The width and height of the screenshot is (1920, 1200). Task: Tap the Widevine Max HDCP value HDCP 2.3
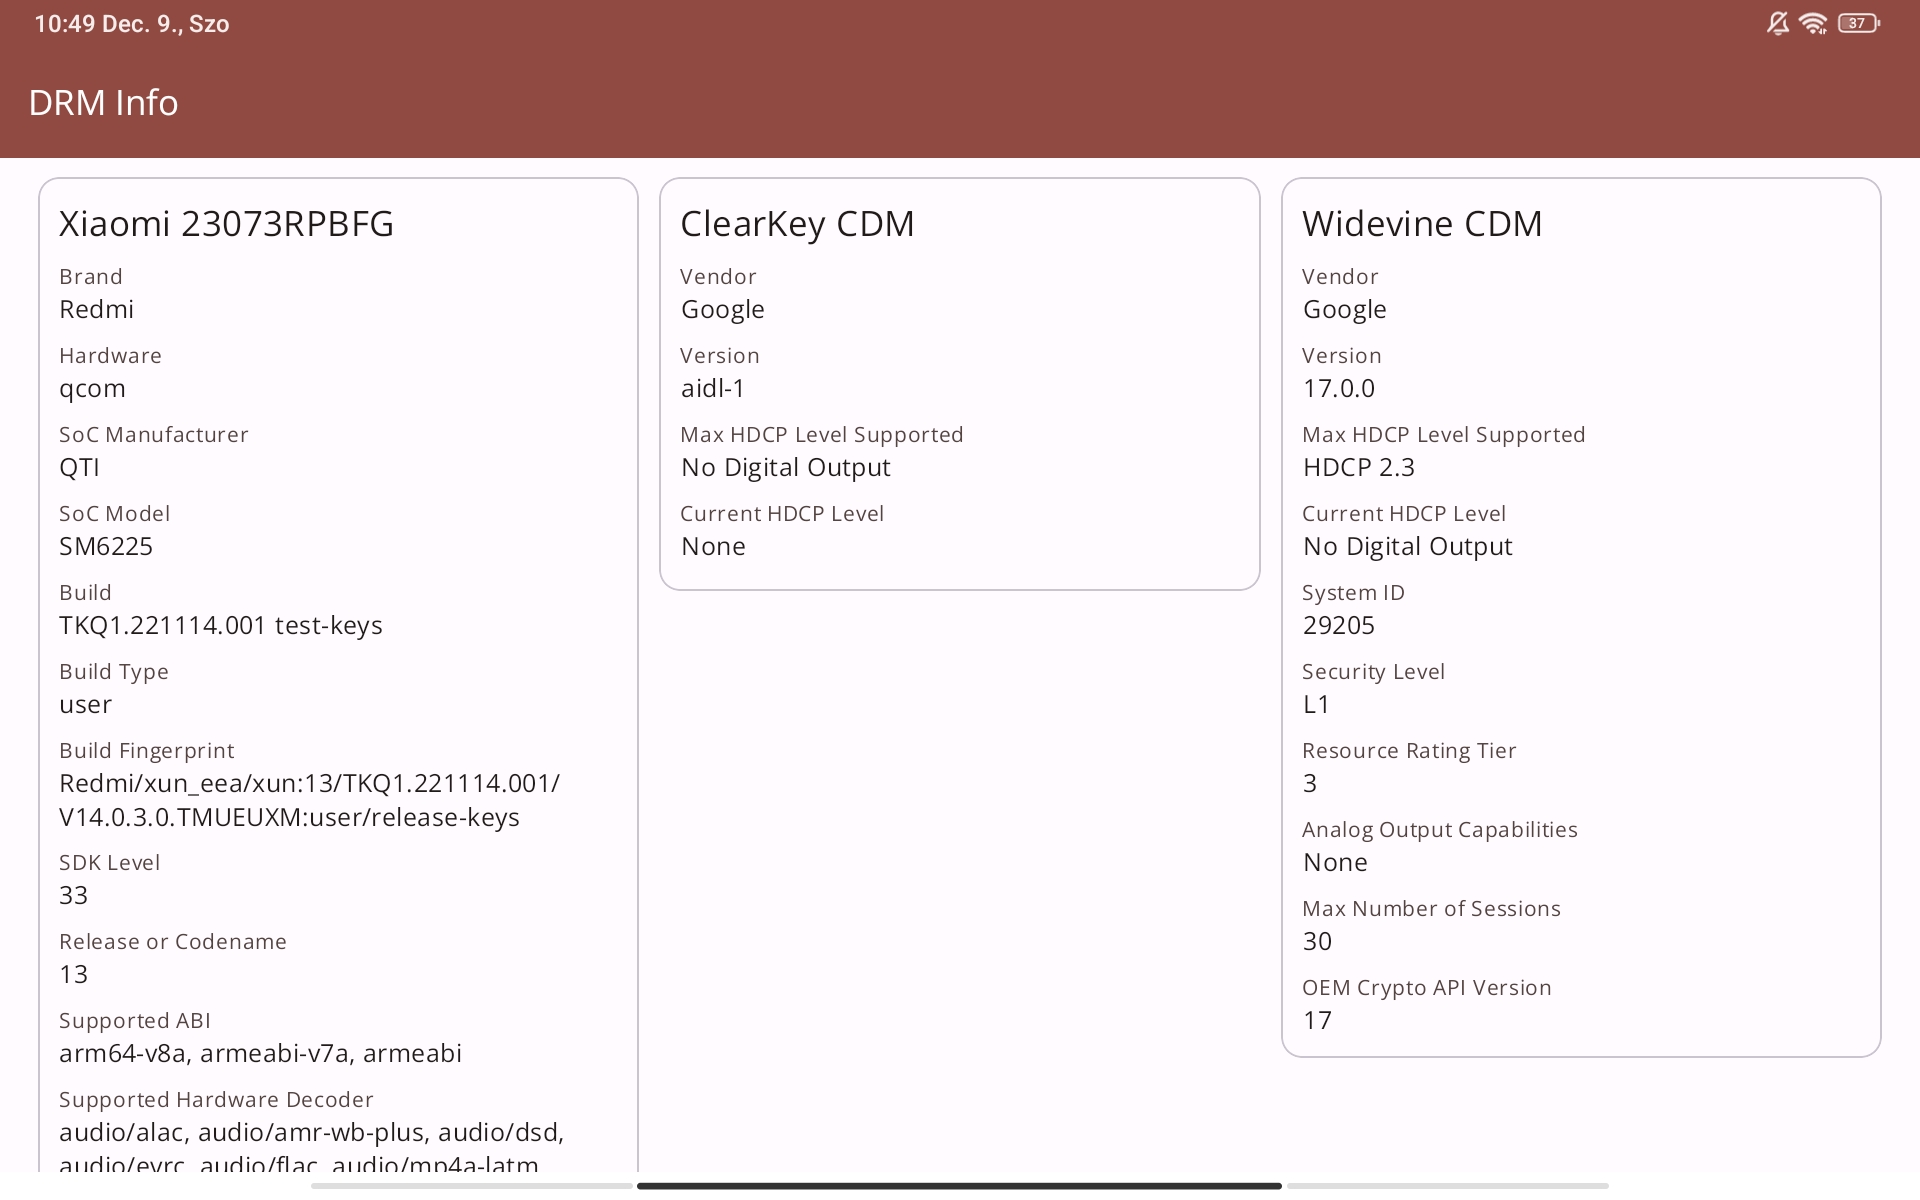[x=1358, y=467]
